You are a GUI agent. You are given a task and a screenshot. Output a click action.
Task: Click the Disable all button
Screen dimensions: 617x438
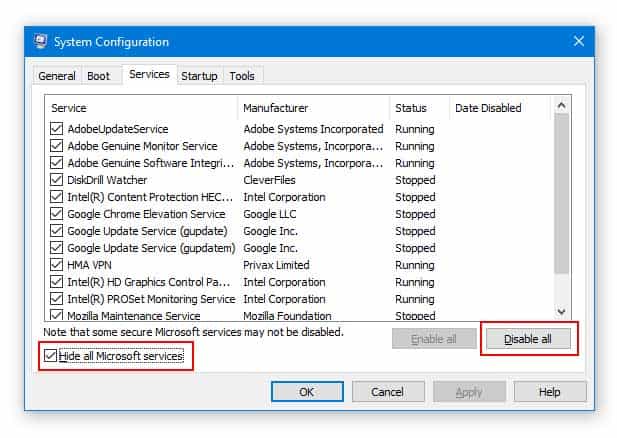(528, 339)
